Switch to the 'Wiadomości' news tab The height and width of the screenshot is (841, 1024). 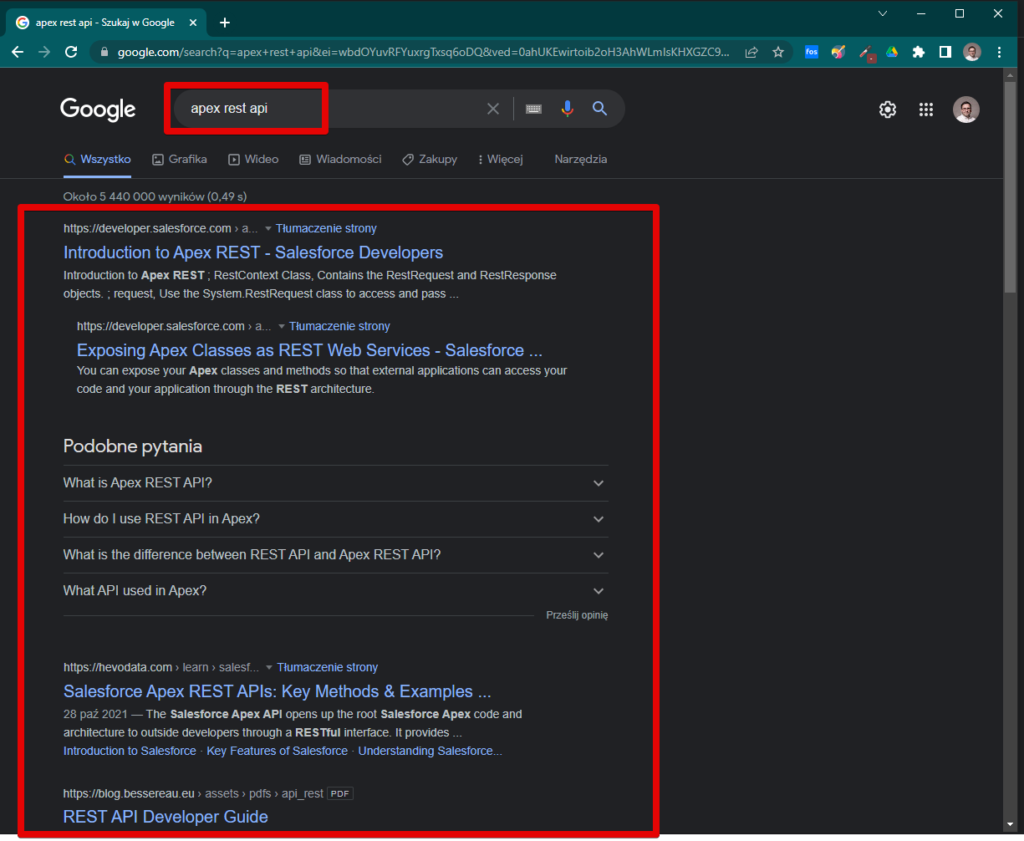click(340, 159)
